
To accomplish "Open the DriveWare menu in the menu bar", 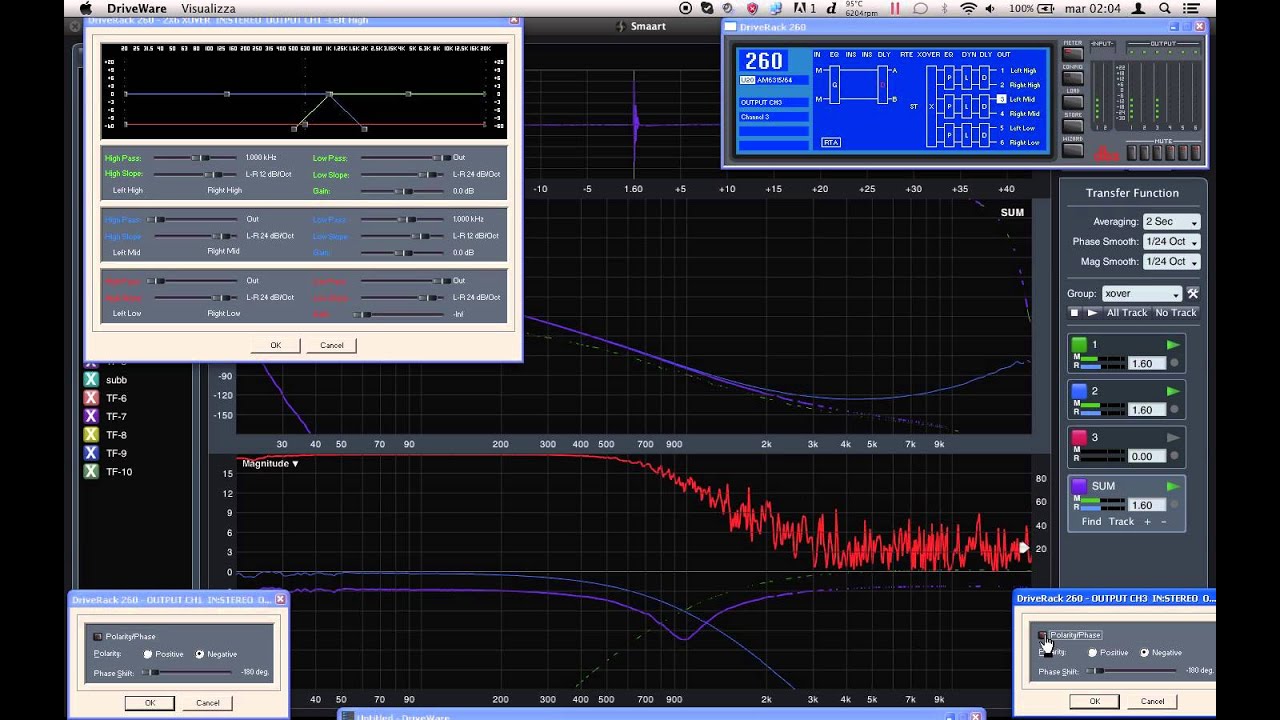I will pyautogui.click(x=137, y=8).
